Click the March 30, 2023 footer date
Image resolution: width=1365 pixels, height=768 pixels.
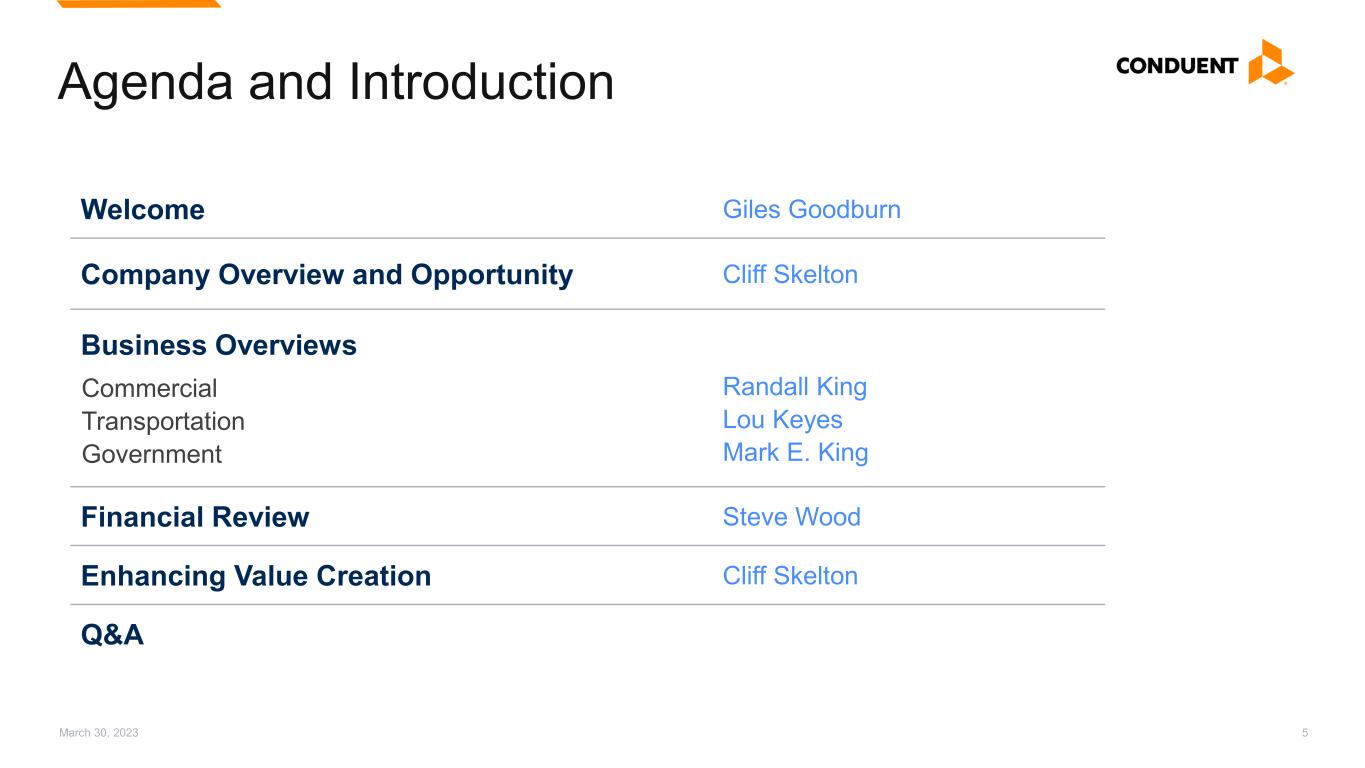(99, 733)
